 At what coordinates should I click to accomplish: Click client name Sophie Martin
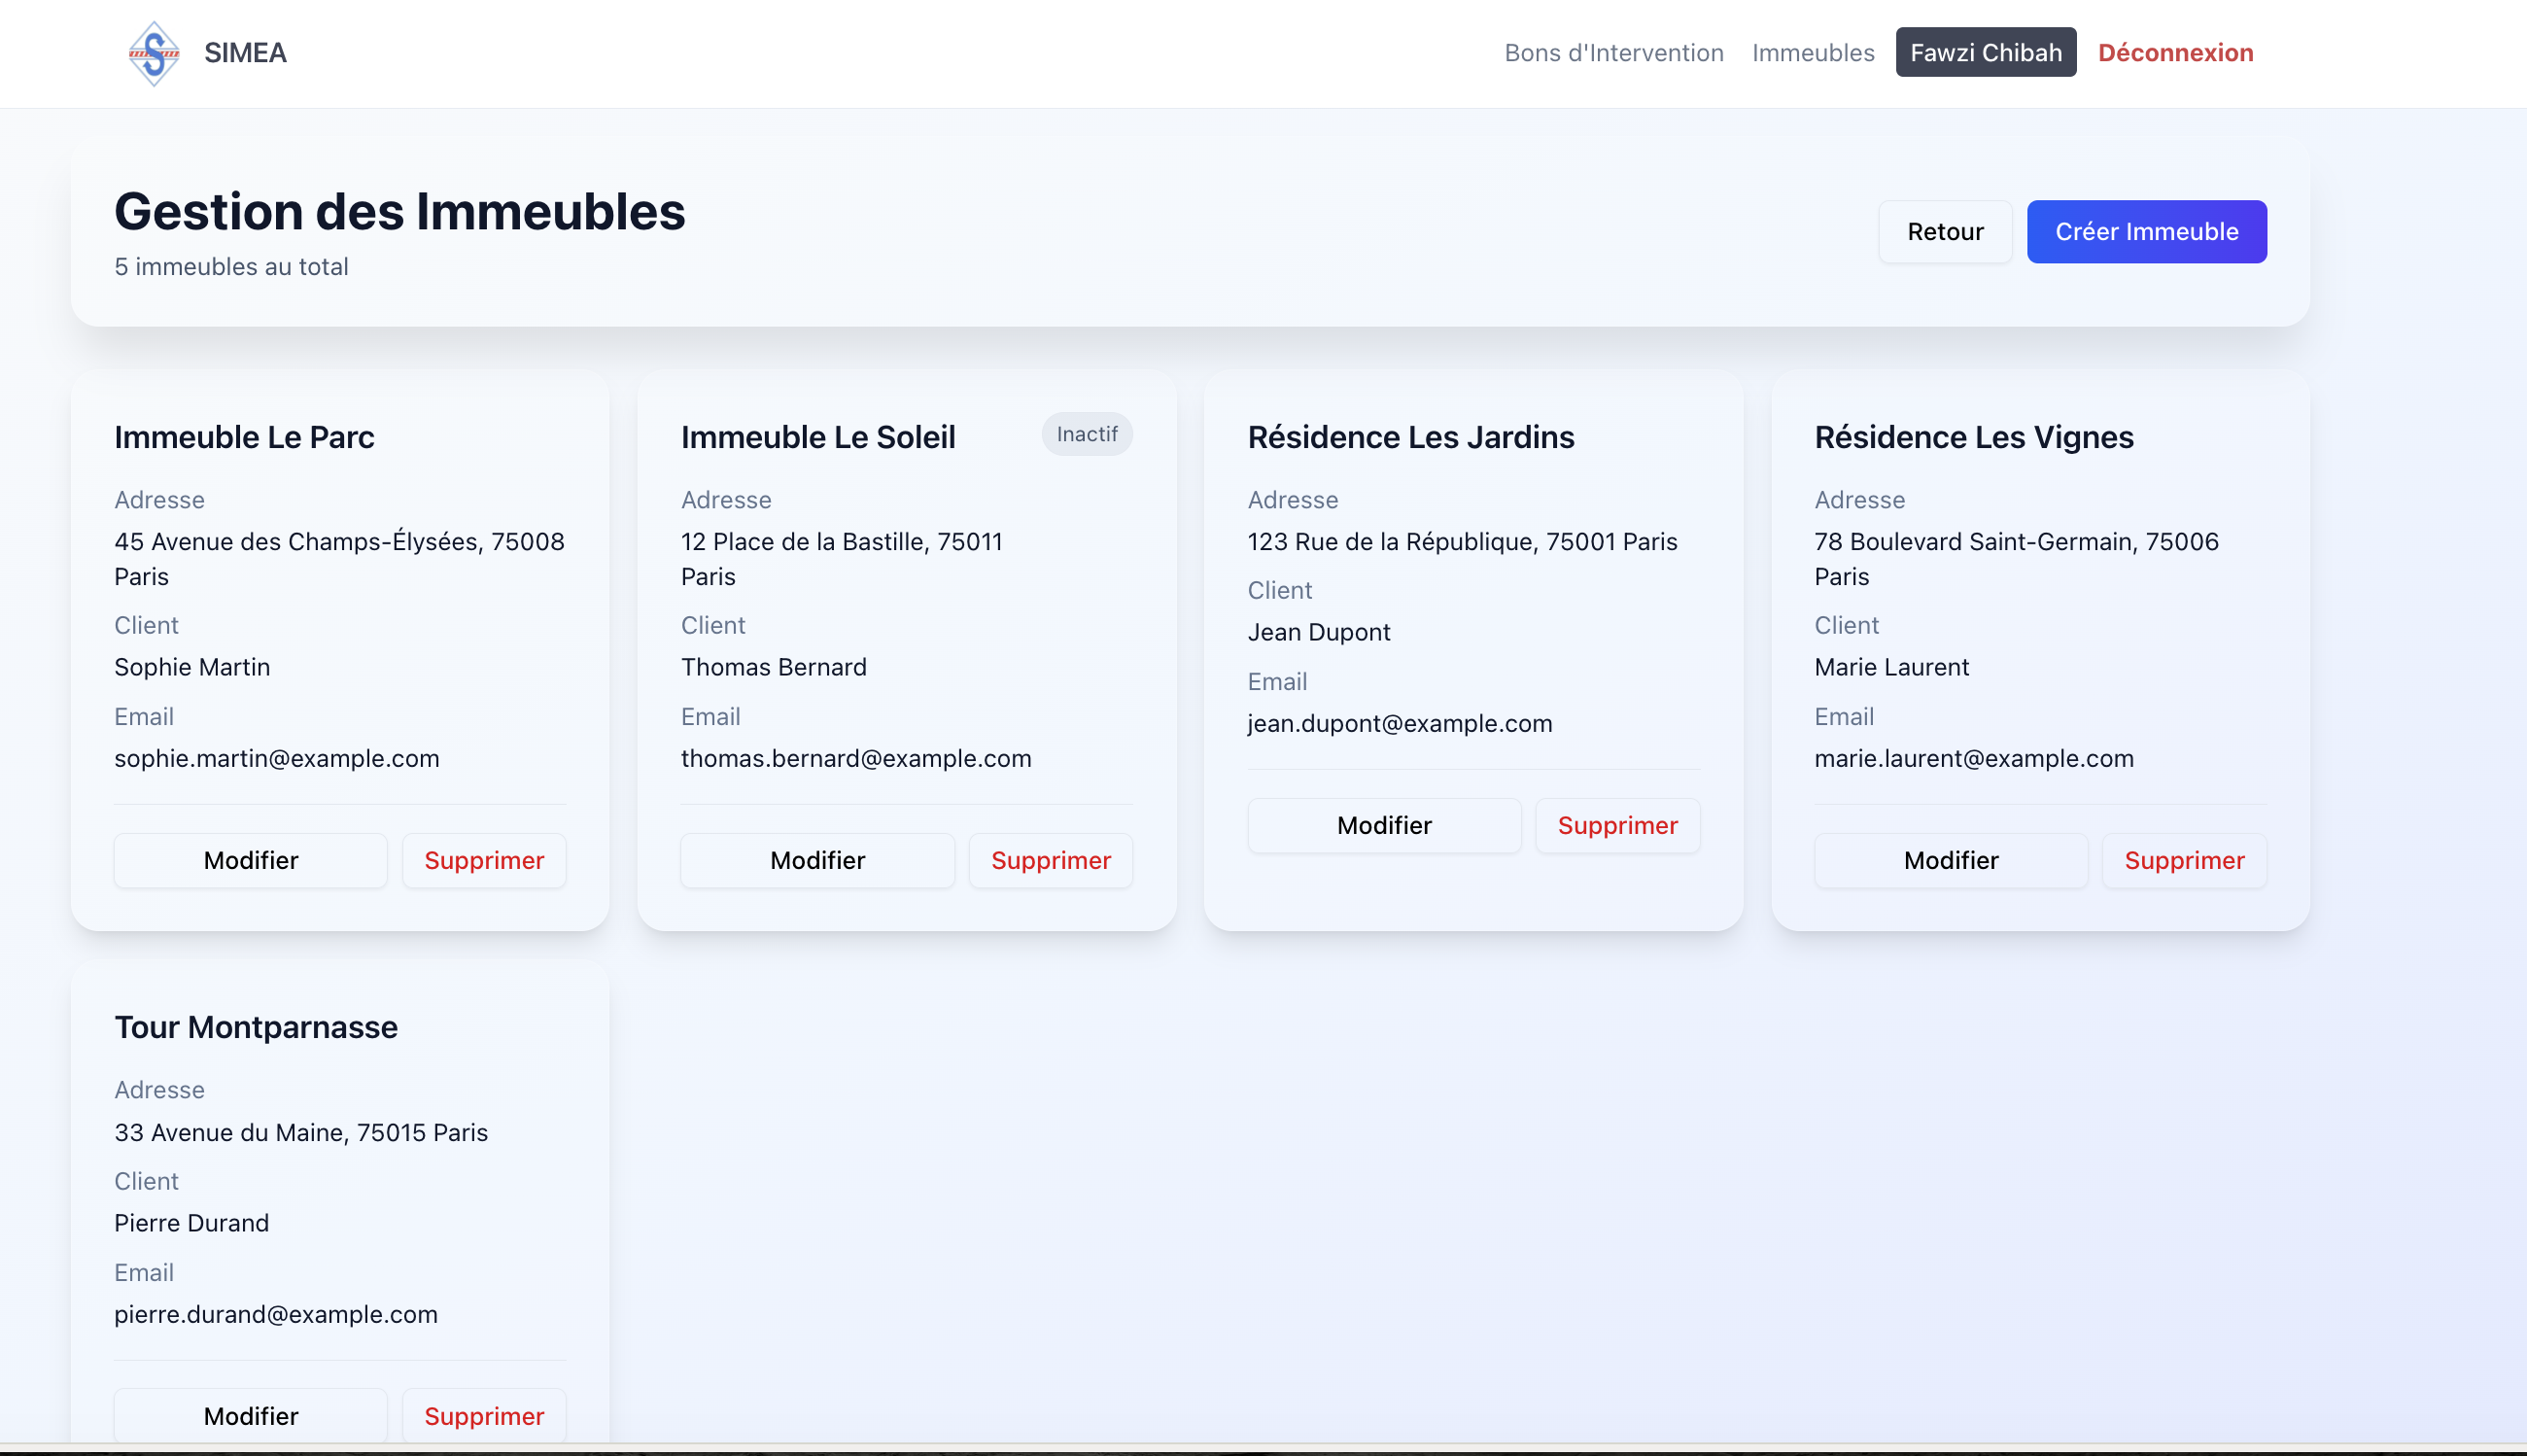coord(192,667)
